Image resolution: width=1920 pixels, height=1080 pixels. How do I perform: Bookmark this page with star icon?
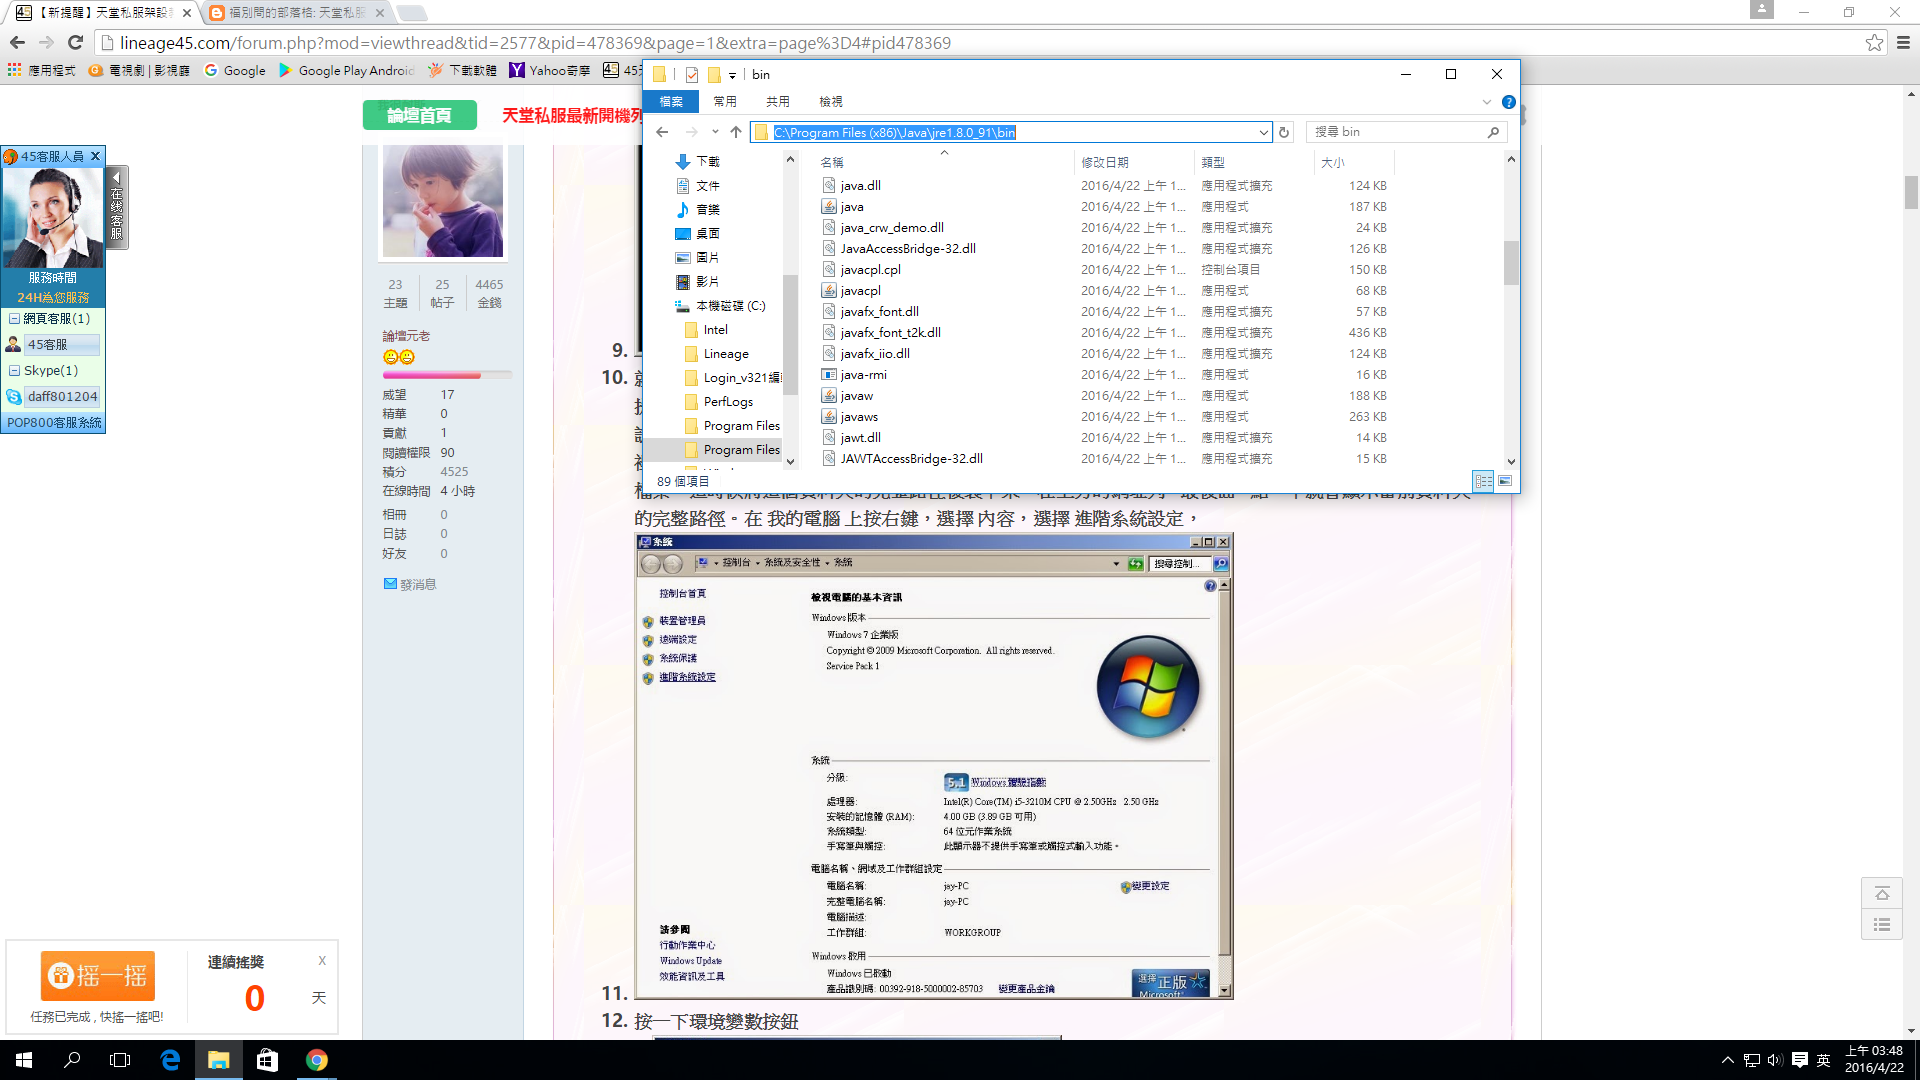click(x=1875, y=43)
